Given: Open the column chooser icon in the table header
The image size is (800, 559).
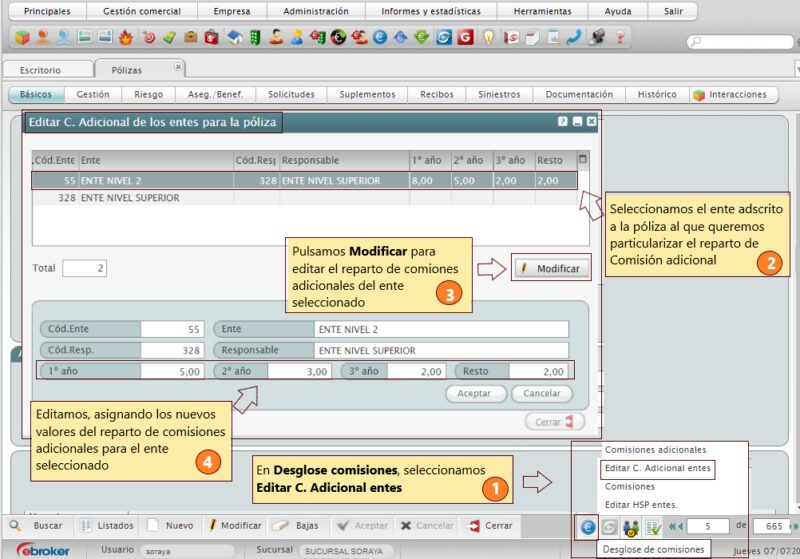Looking at the screenshot, I should pos(583,159).
